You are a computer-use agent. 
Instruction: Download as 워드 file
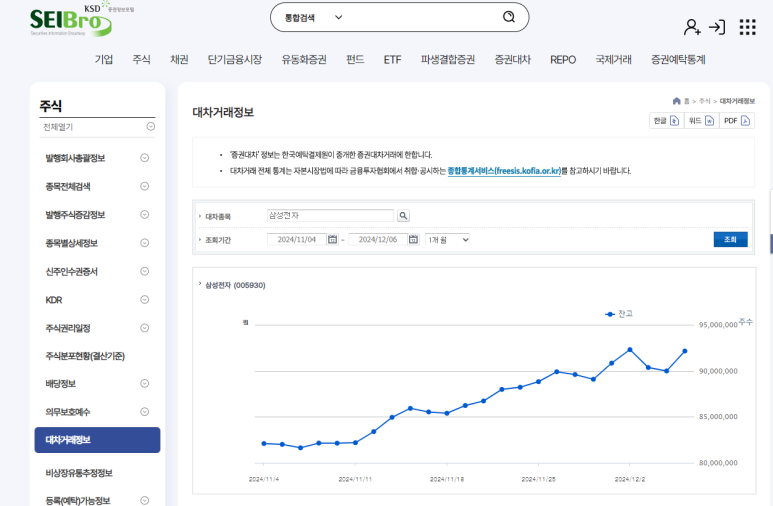(x=701, y=121)
